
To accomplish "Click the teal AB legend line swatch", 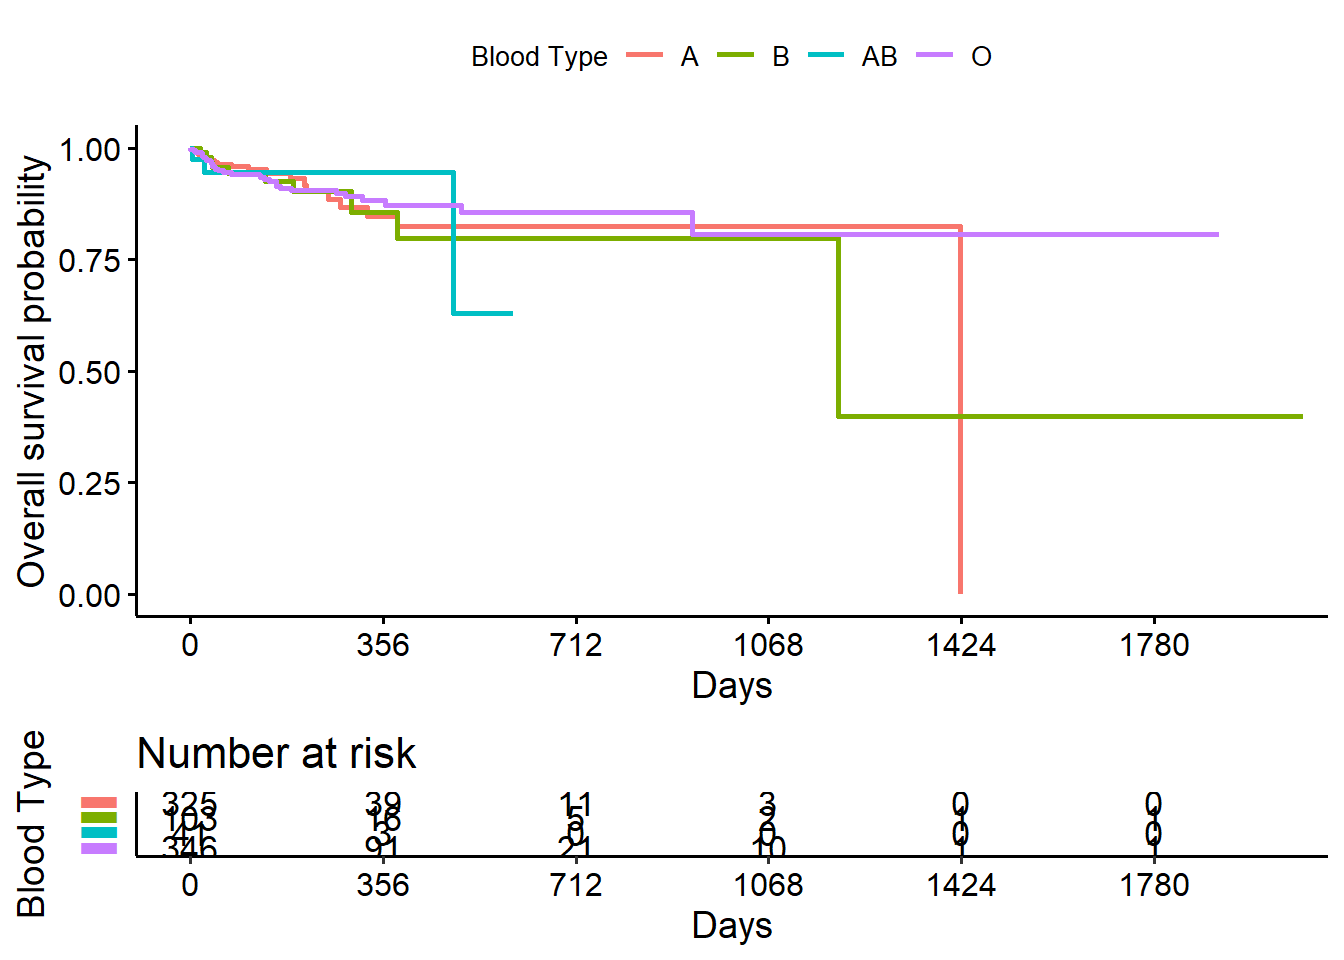I will click(x=826, y=56).
